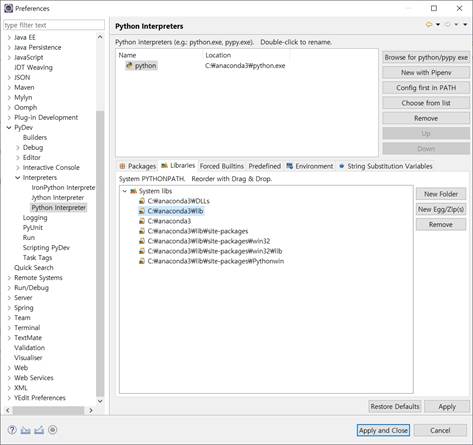Image resolution: width=473 pixels, height=445 pixels.
Task: Click Restore Defaults button
Action: coord(395,407)
